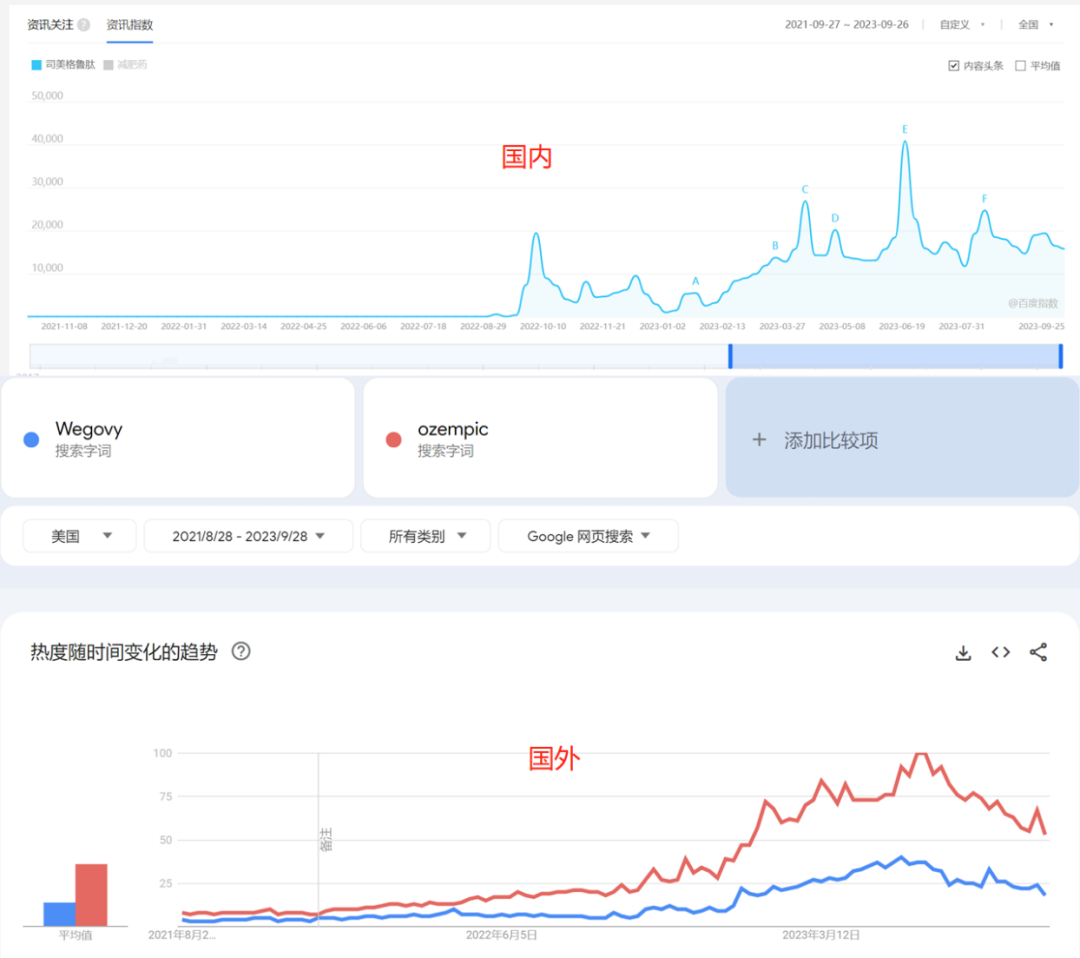Viewport: 1080px width, 958px height.
Task: Click the 2022年6月5日 axis label
Action: pyautogui.click(x=501, y=935)
